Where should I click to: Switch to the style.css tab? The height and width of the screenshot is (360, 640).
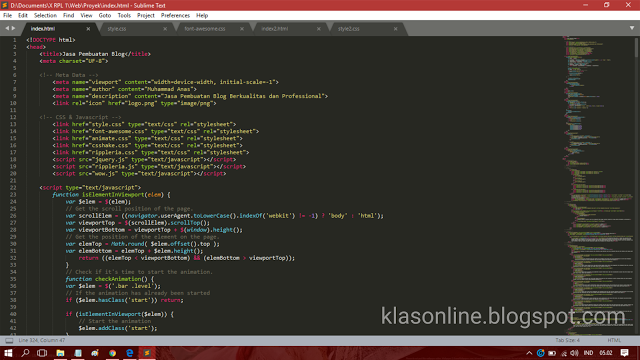click(x=117, y=29)
